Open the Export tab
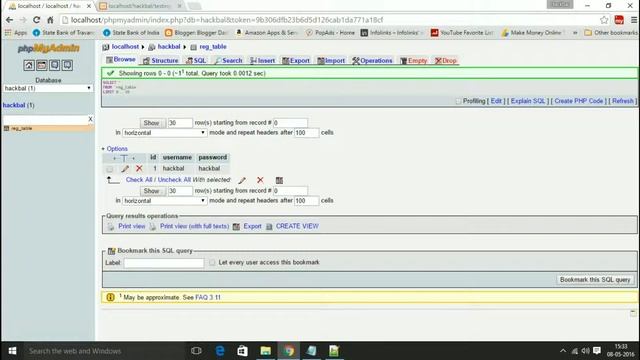Viewport: 640px width, 360px height. pyautogui.click(x=296, y=60)
